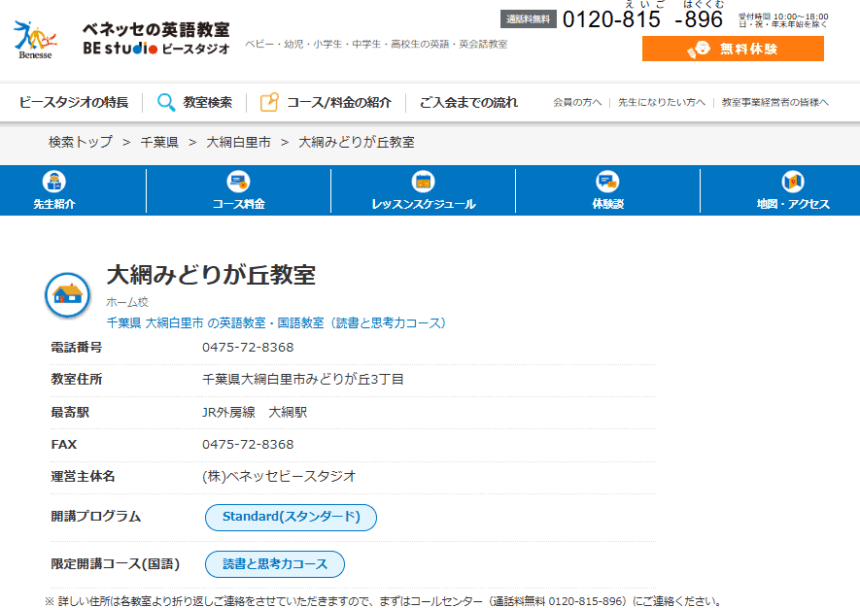The height and width of the screenshot is (608, 860).
Task: Click the magnifier icon beside 教室検索
Action: click(x=166, y=102)
